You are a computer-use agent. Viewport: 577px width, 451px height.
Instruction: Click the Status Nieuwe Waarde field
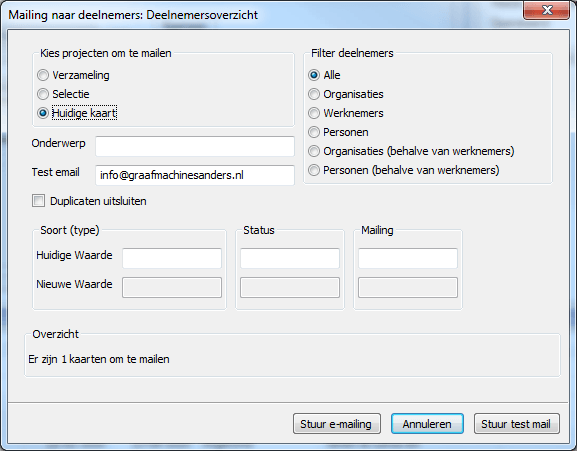(290, 287)
